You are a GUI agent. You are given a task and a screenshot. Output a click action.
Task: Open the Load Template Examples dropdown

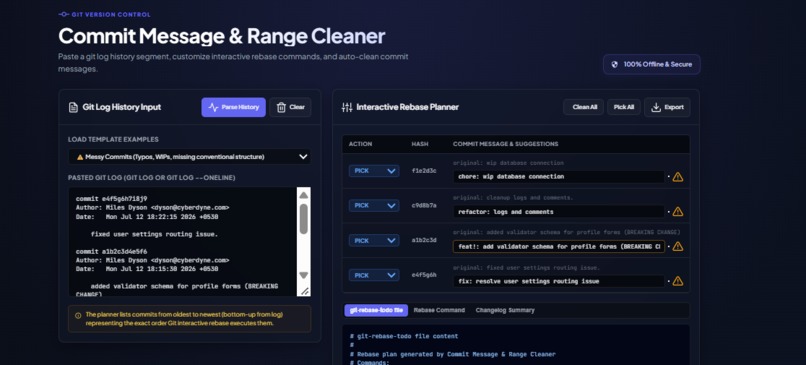189,157
